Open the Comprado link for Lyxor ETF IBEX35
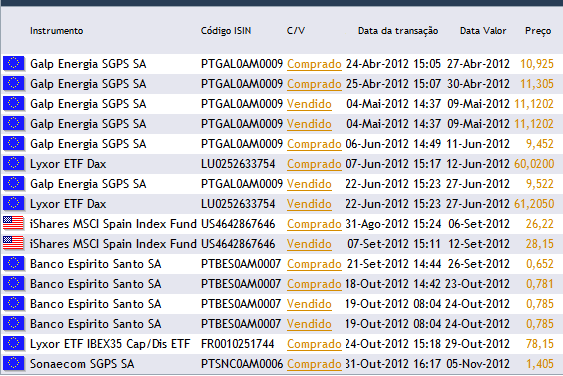 pos(314,344)
